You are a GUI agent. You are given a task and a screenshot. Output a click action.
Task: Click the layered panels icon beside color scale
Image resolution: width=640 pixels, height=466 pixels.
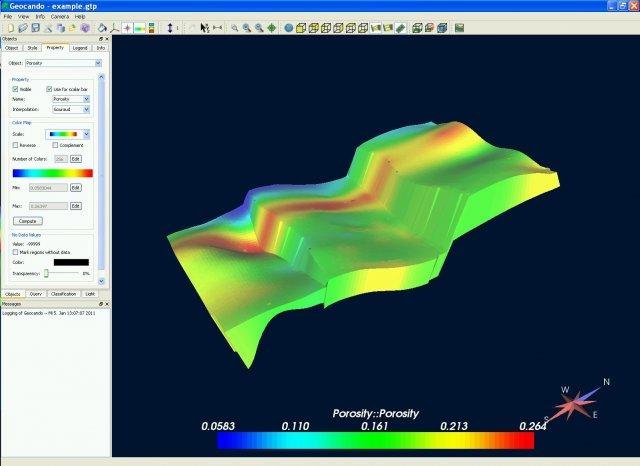[151, 28]
